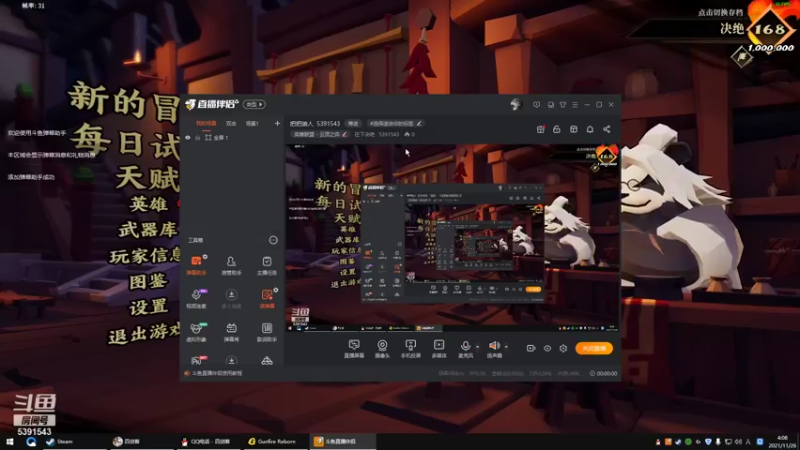Image resolution: width=800 pixels, height=450 pixels.
Task: Expand speaker options arrow
Action: click(506, 347)
